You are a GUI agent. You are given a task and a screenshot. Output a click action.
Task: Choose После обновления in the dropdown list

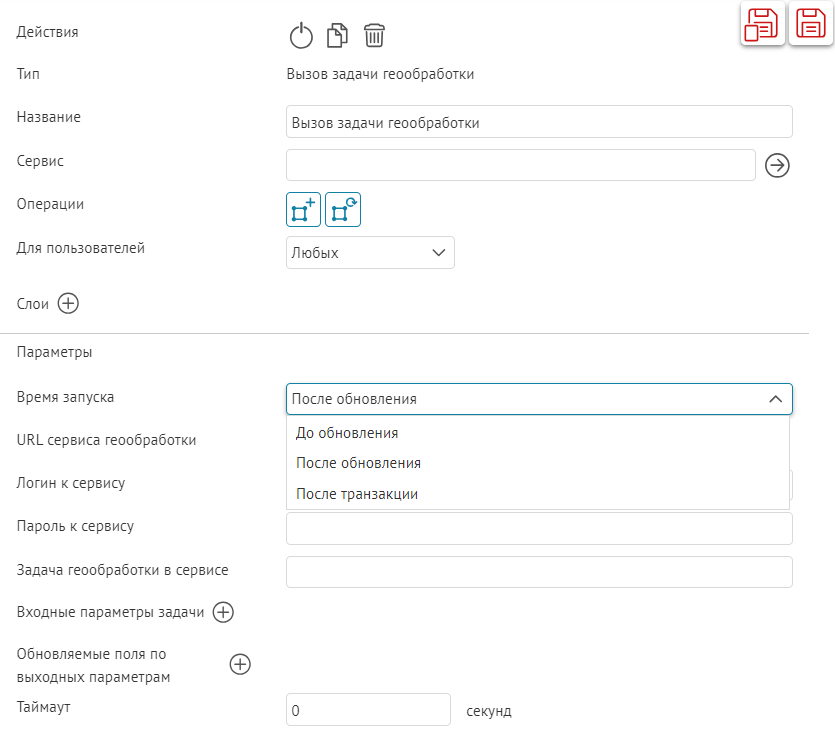click(358, 463)
